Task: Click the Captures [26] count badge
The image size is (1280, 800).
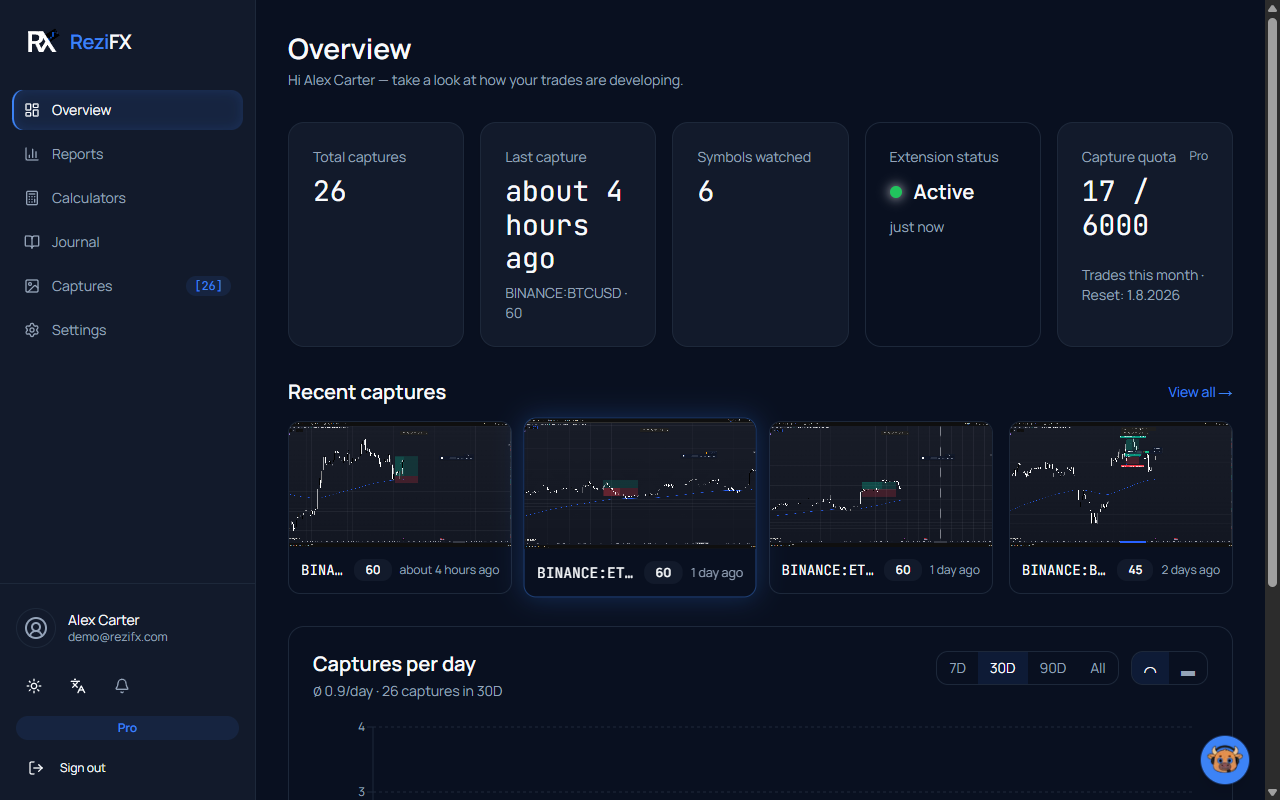Action: click(208, 286)
